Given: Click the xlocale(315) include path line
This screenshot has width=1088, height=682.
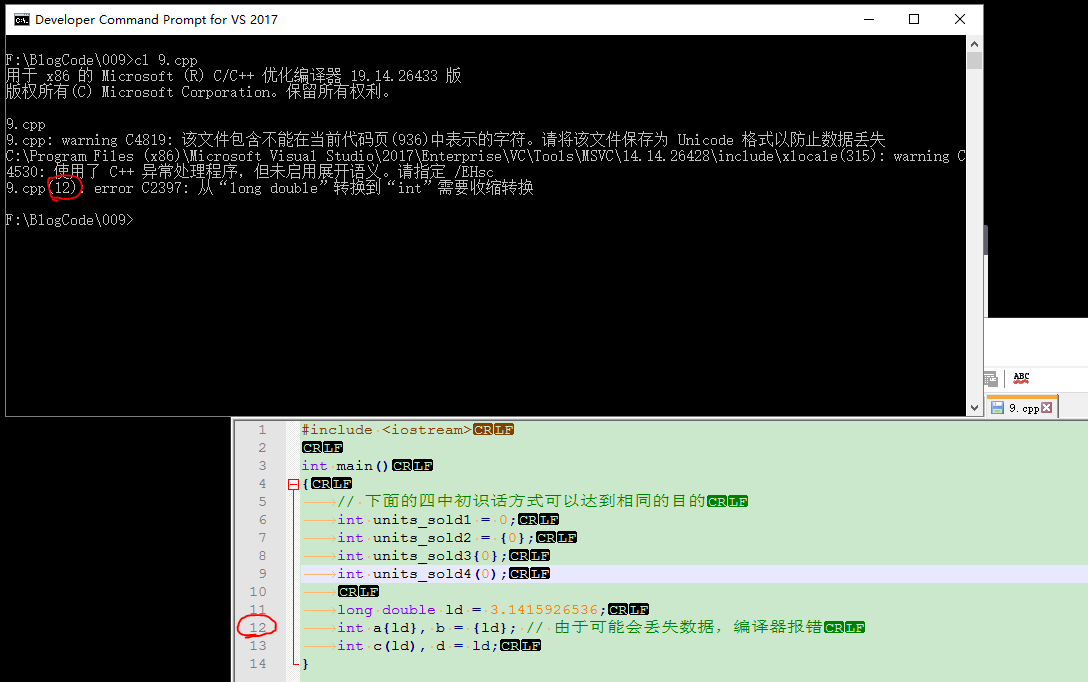Looking at the screenshot, I should click(x=485, y=156).
